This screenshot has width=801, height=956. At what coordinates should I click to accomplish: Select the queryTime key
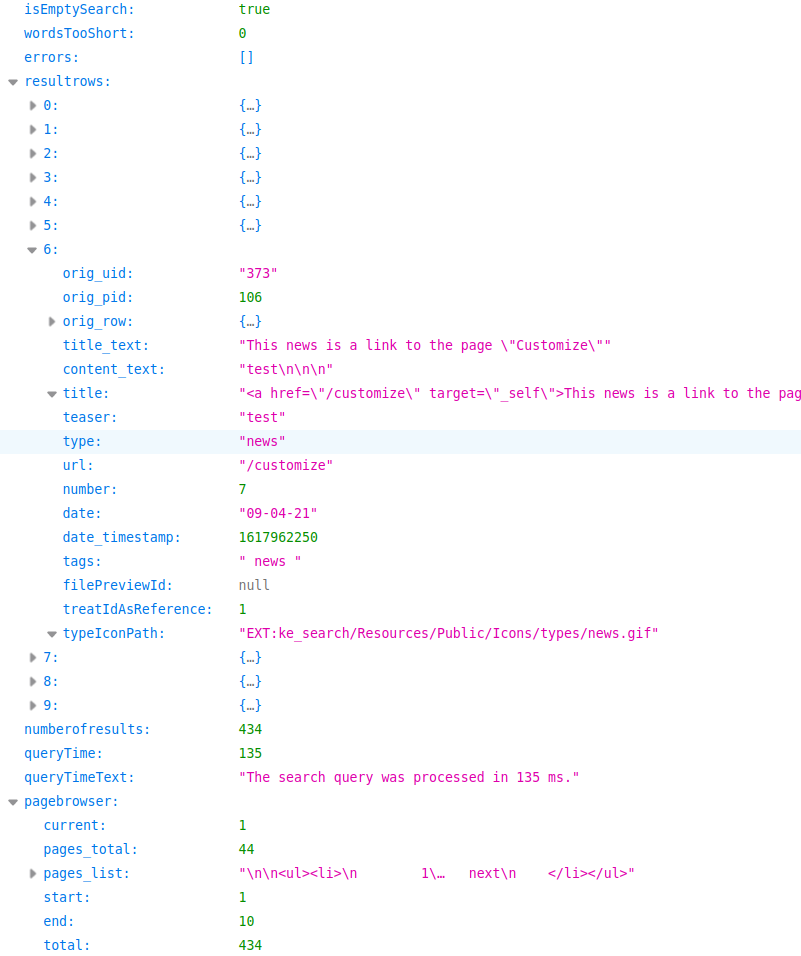click(x=63, y=754)
